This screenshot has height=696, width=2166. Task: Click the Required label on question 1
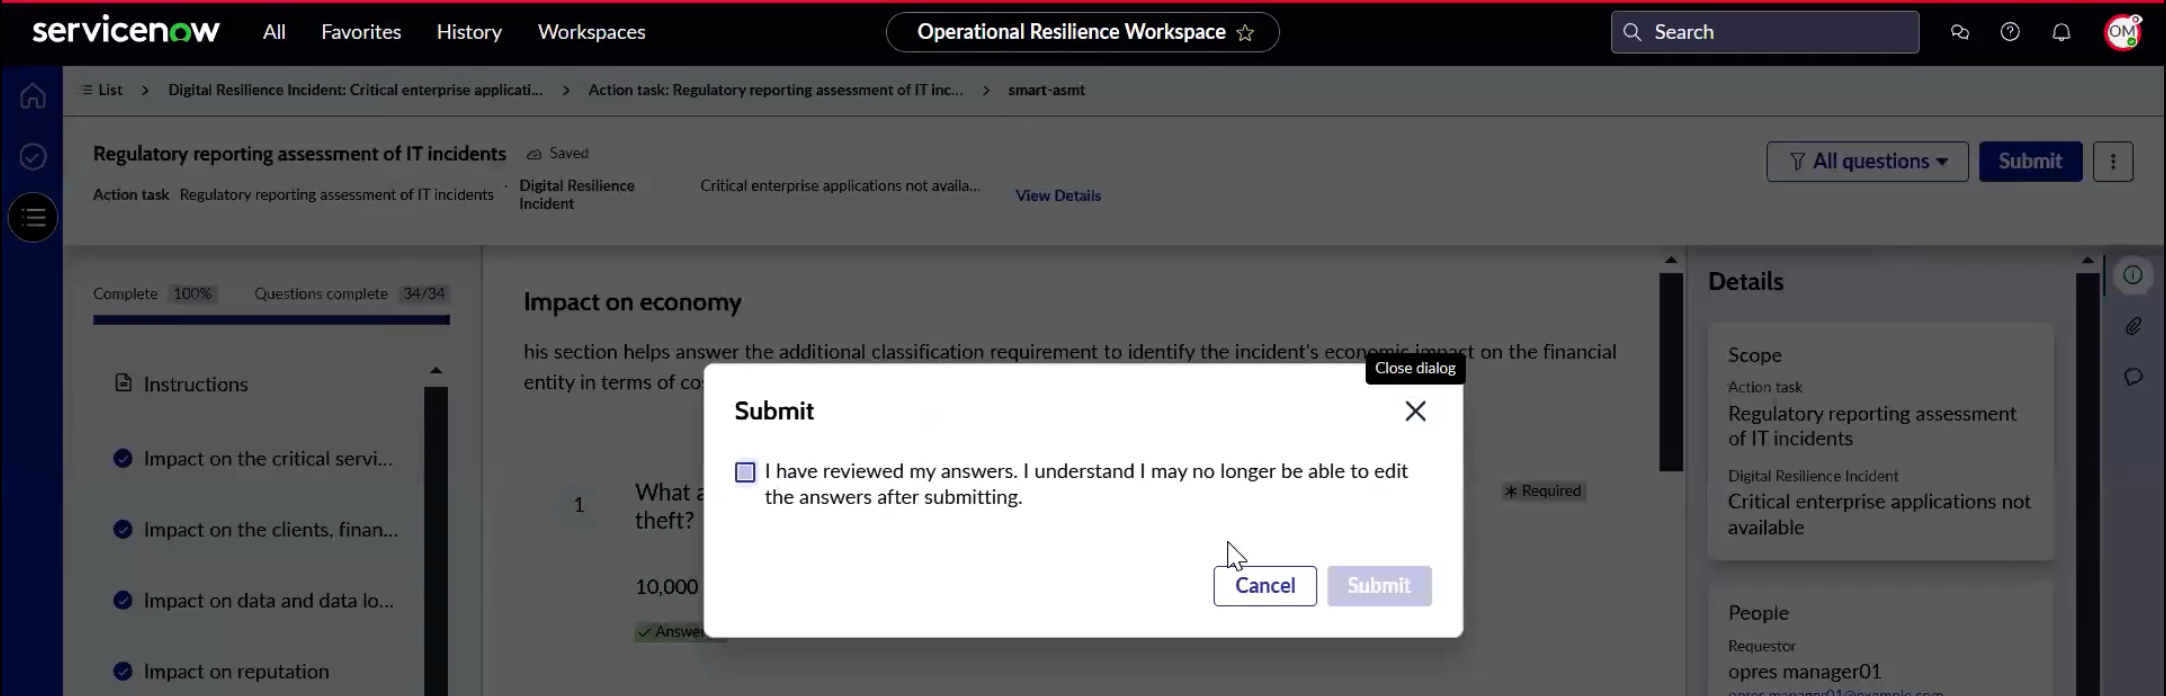[x=1543, y=491]
